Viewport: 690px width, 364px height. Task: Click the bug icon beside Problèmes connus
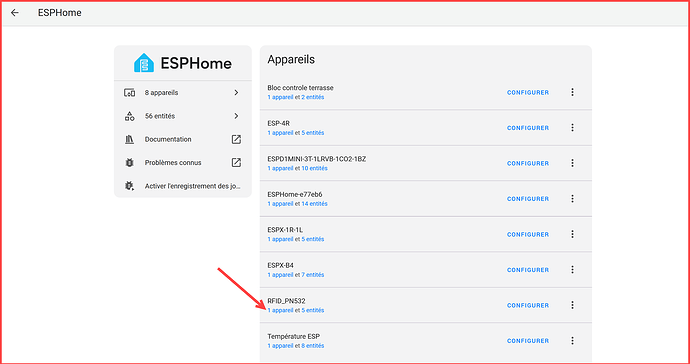click(129, 163)
